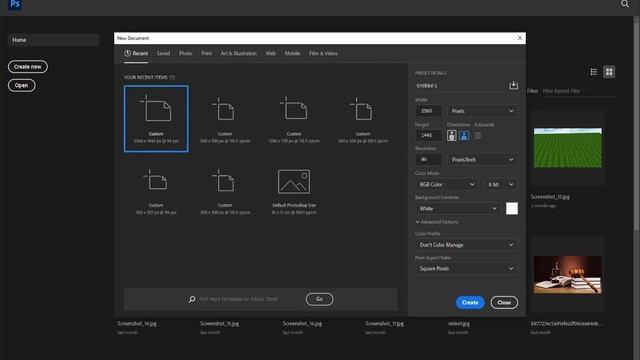Switch to the Web tab
The image size is (640, 360).
271,53
